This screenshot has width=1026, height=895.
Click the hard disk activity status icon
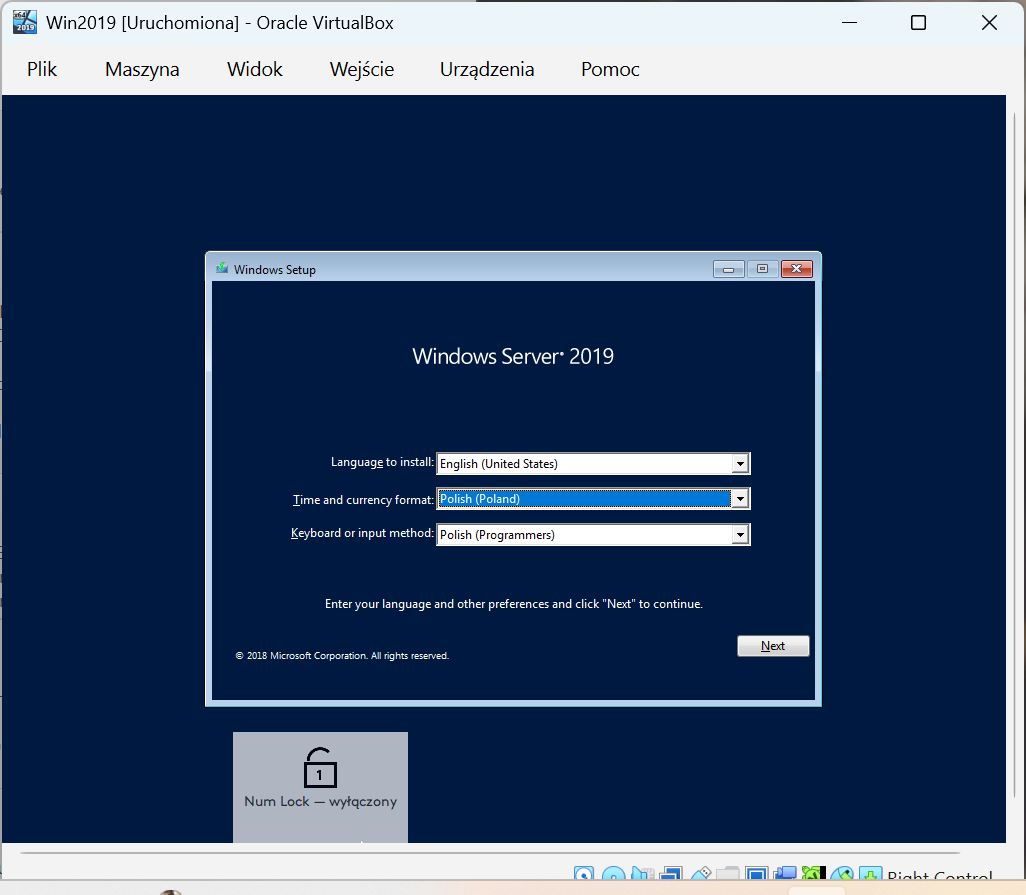(x=584, y=878)
